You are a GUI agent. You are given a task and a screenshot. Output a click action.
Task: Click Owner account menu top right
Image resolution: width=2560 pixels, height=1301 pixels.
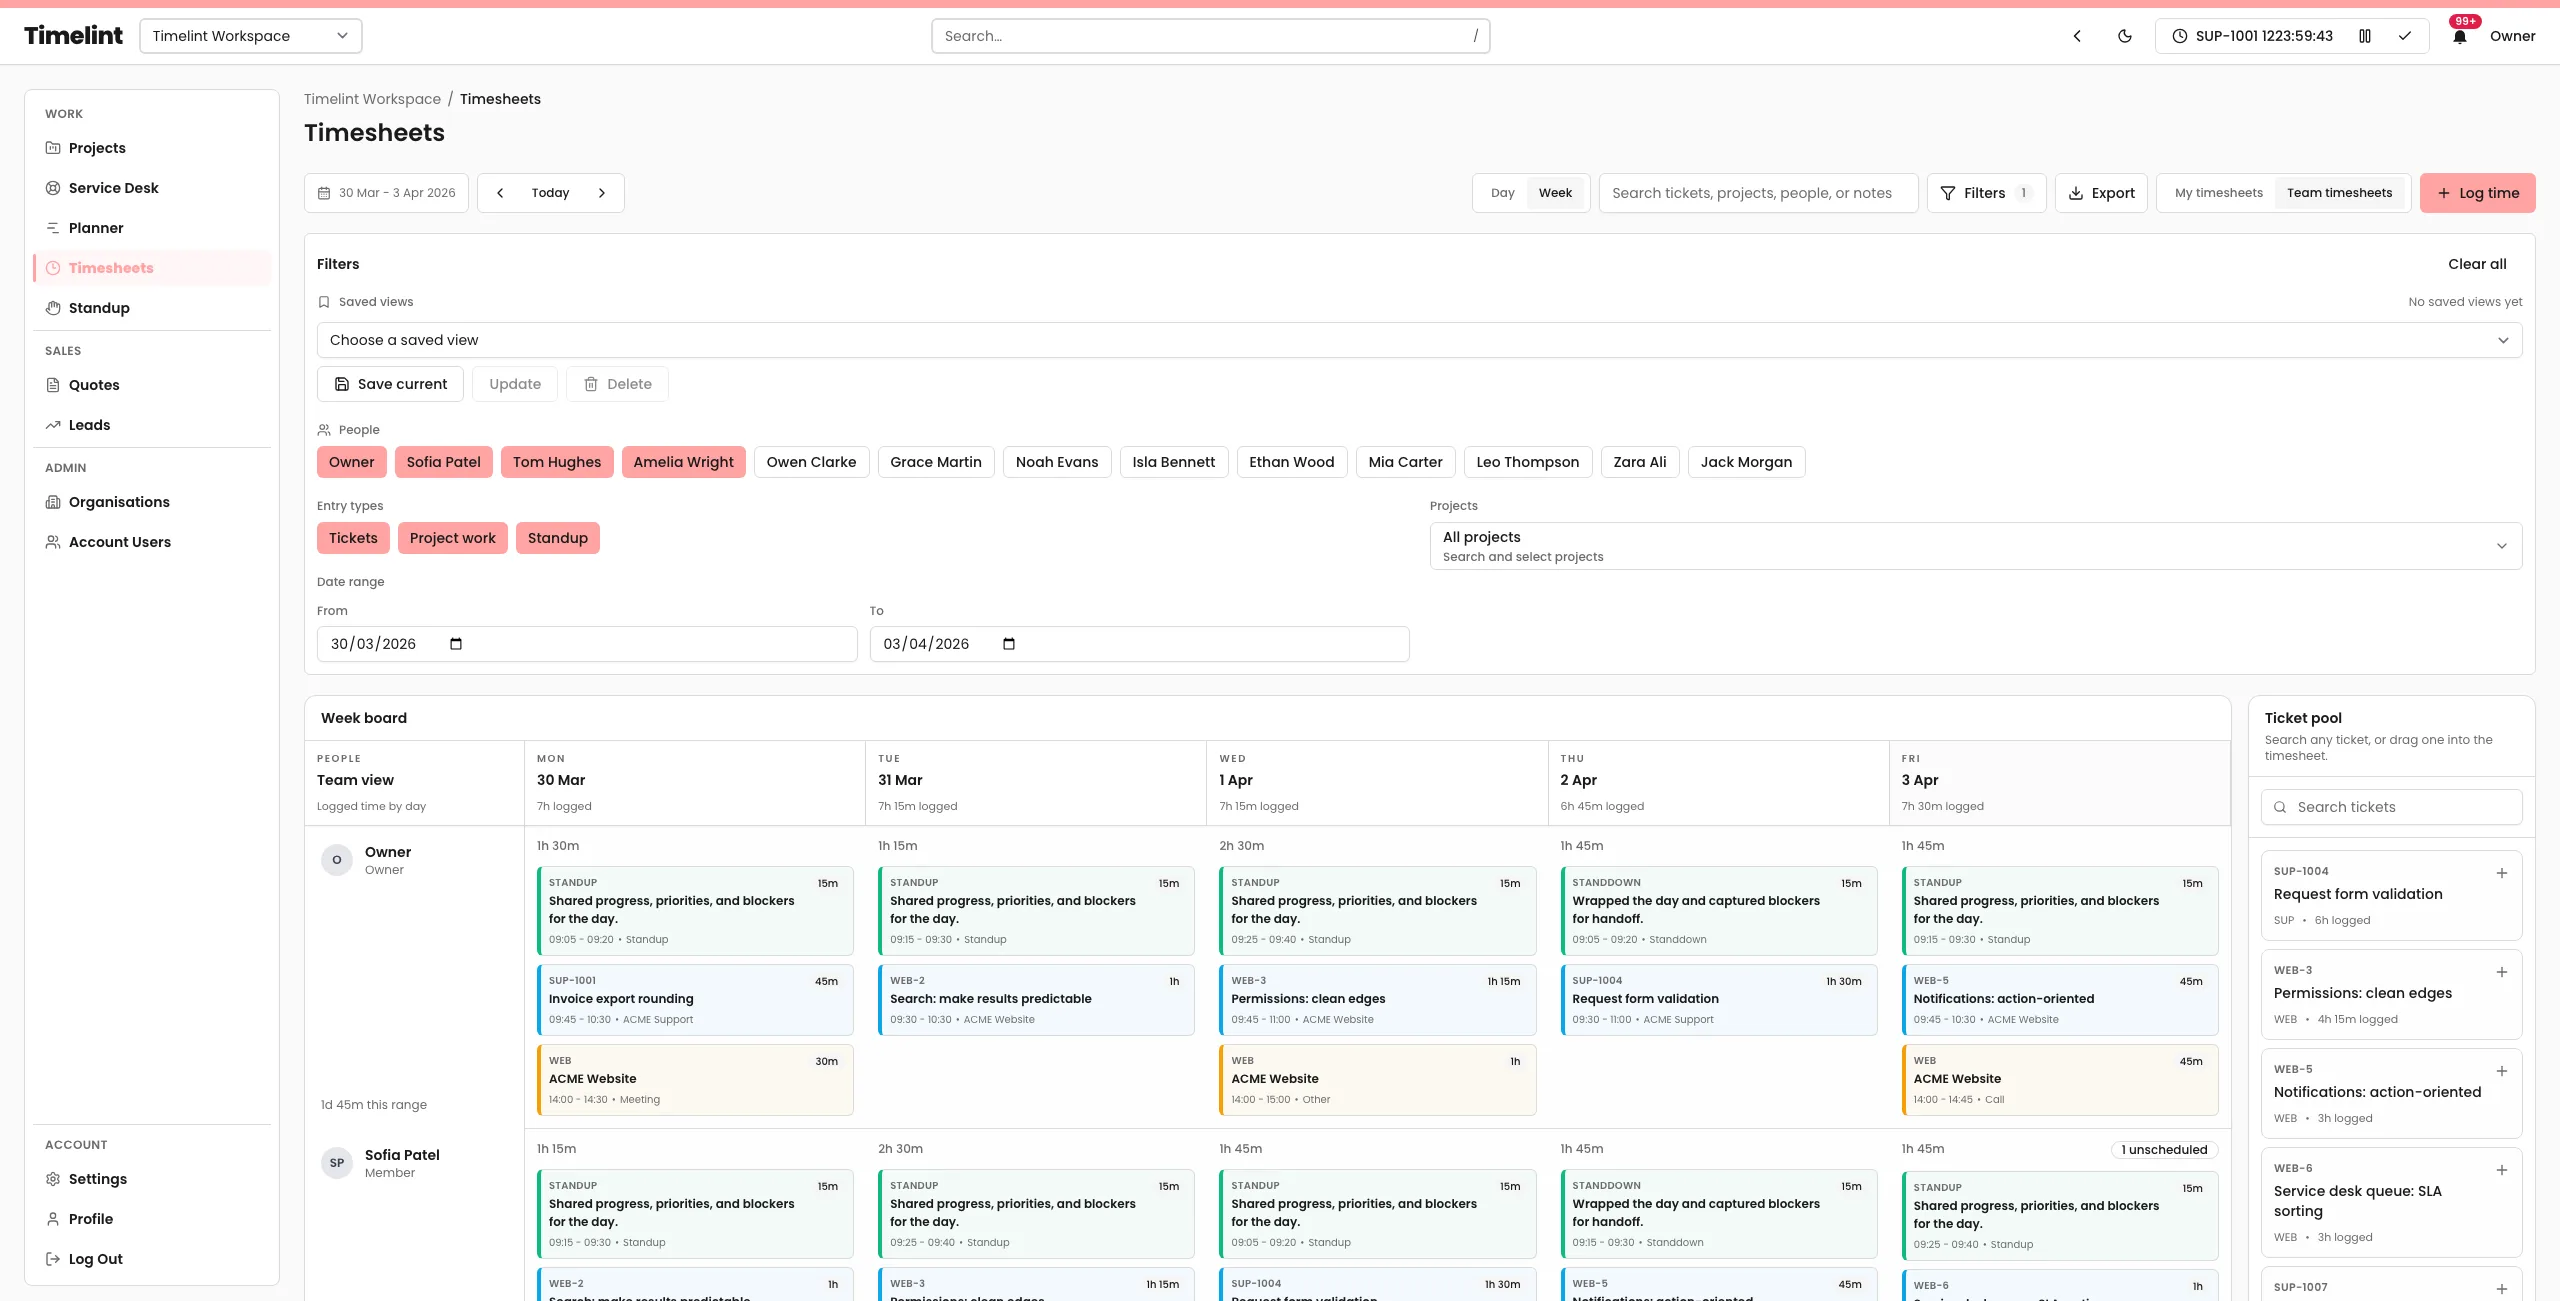click(2512, 36)
